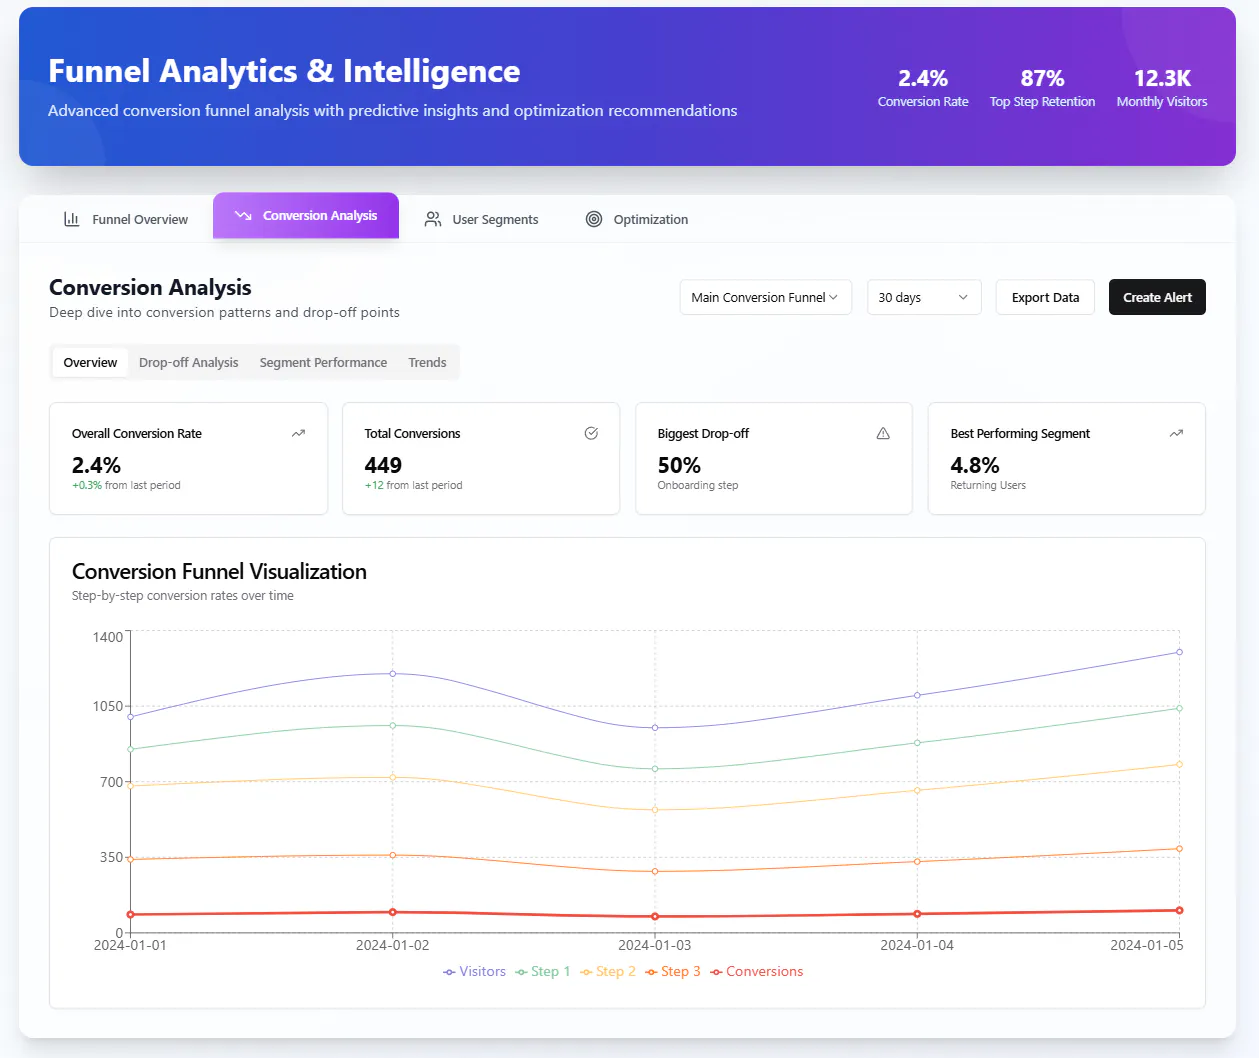Screen dimensions: 1259x1058
Task: Click the Step 1 legend marker icon
Action: 521,972
